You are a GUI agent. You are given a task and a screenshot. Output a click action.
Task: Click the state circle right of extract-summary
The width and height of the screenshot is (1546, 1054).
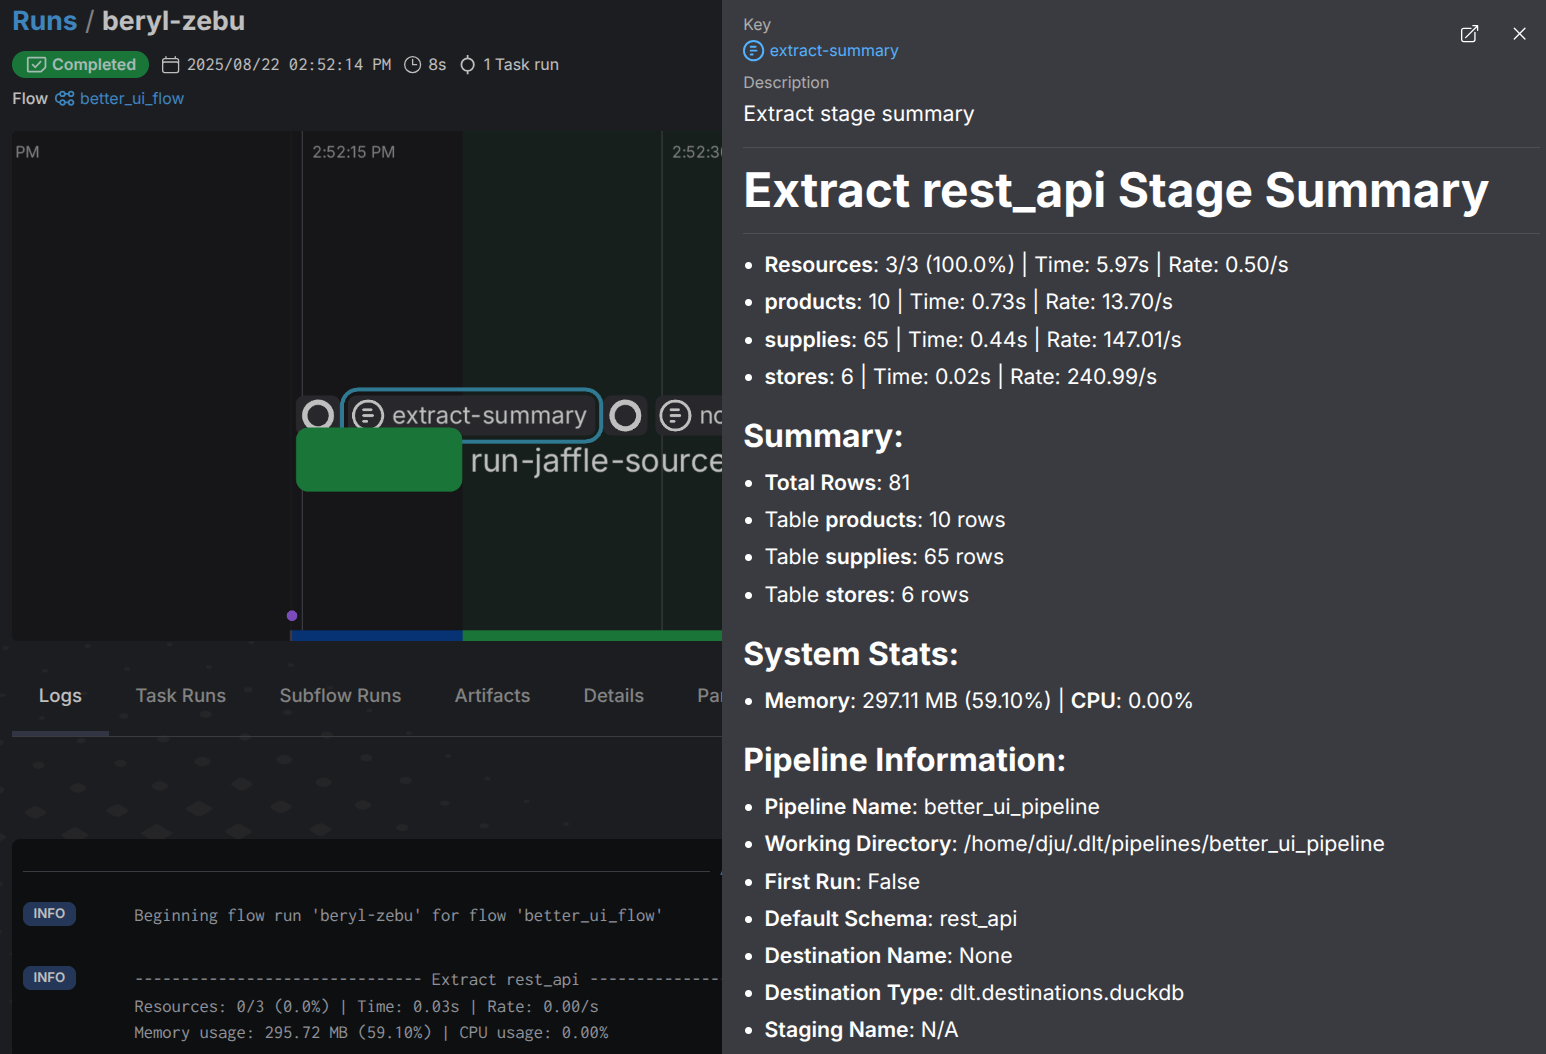tap(626, 415)
